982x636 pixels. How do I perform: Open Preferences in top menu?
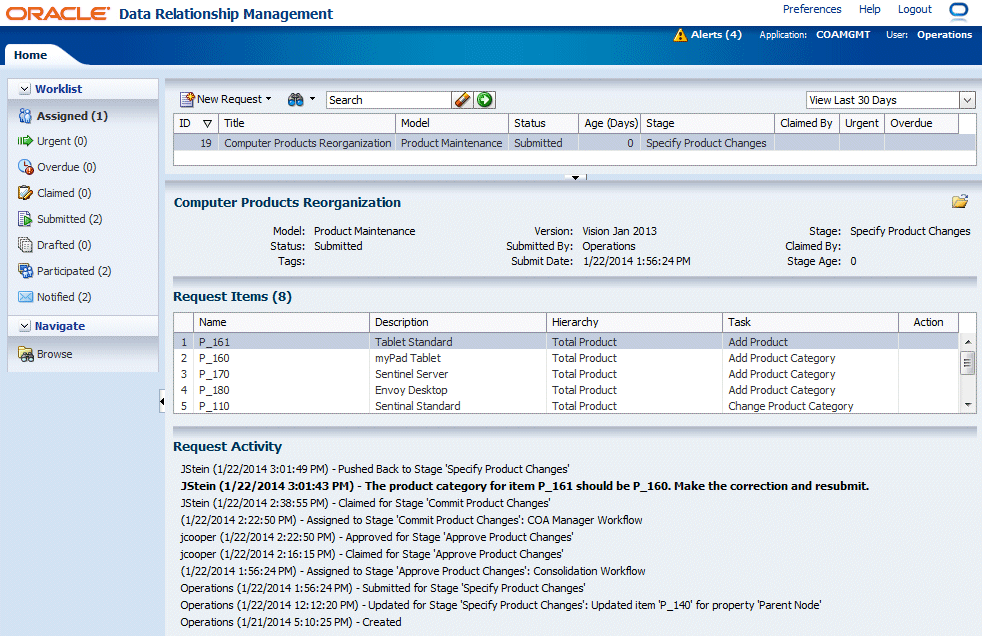(x=811, y=9)
